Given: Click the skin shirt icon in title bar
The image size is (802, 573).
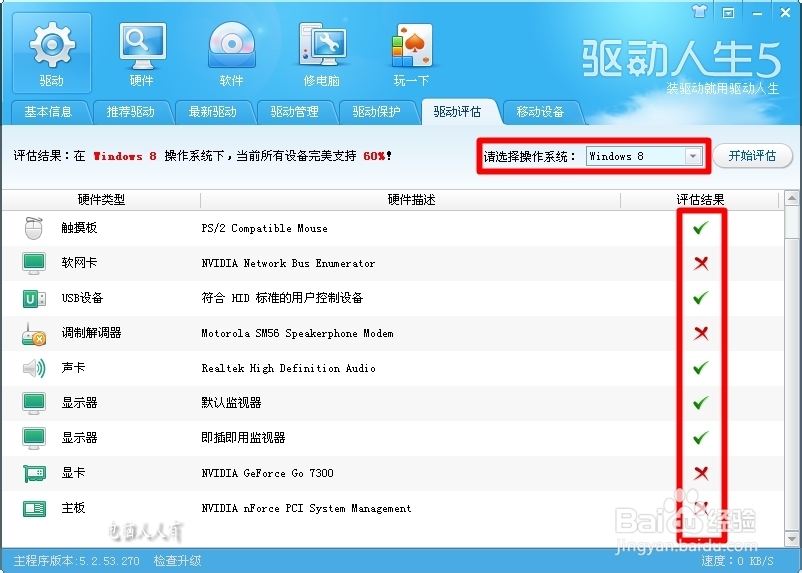Looking at the screenshot, I should pyautogui.click(x=699, y=12).
